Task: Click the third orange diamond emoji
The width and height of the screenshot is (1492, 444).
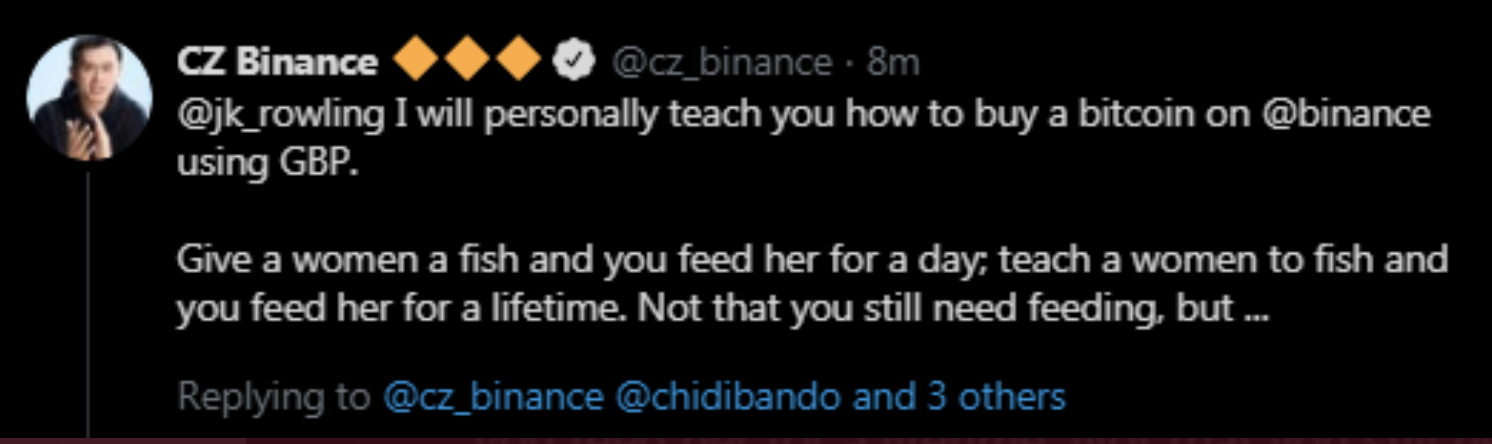Action: point(519,64)
